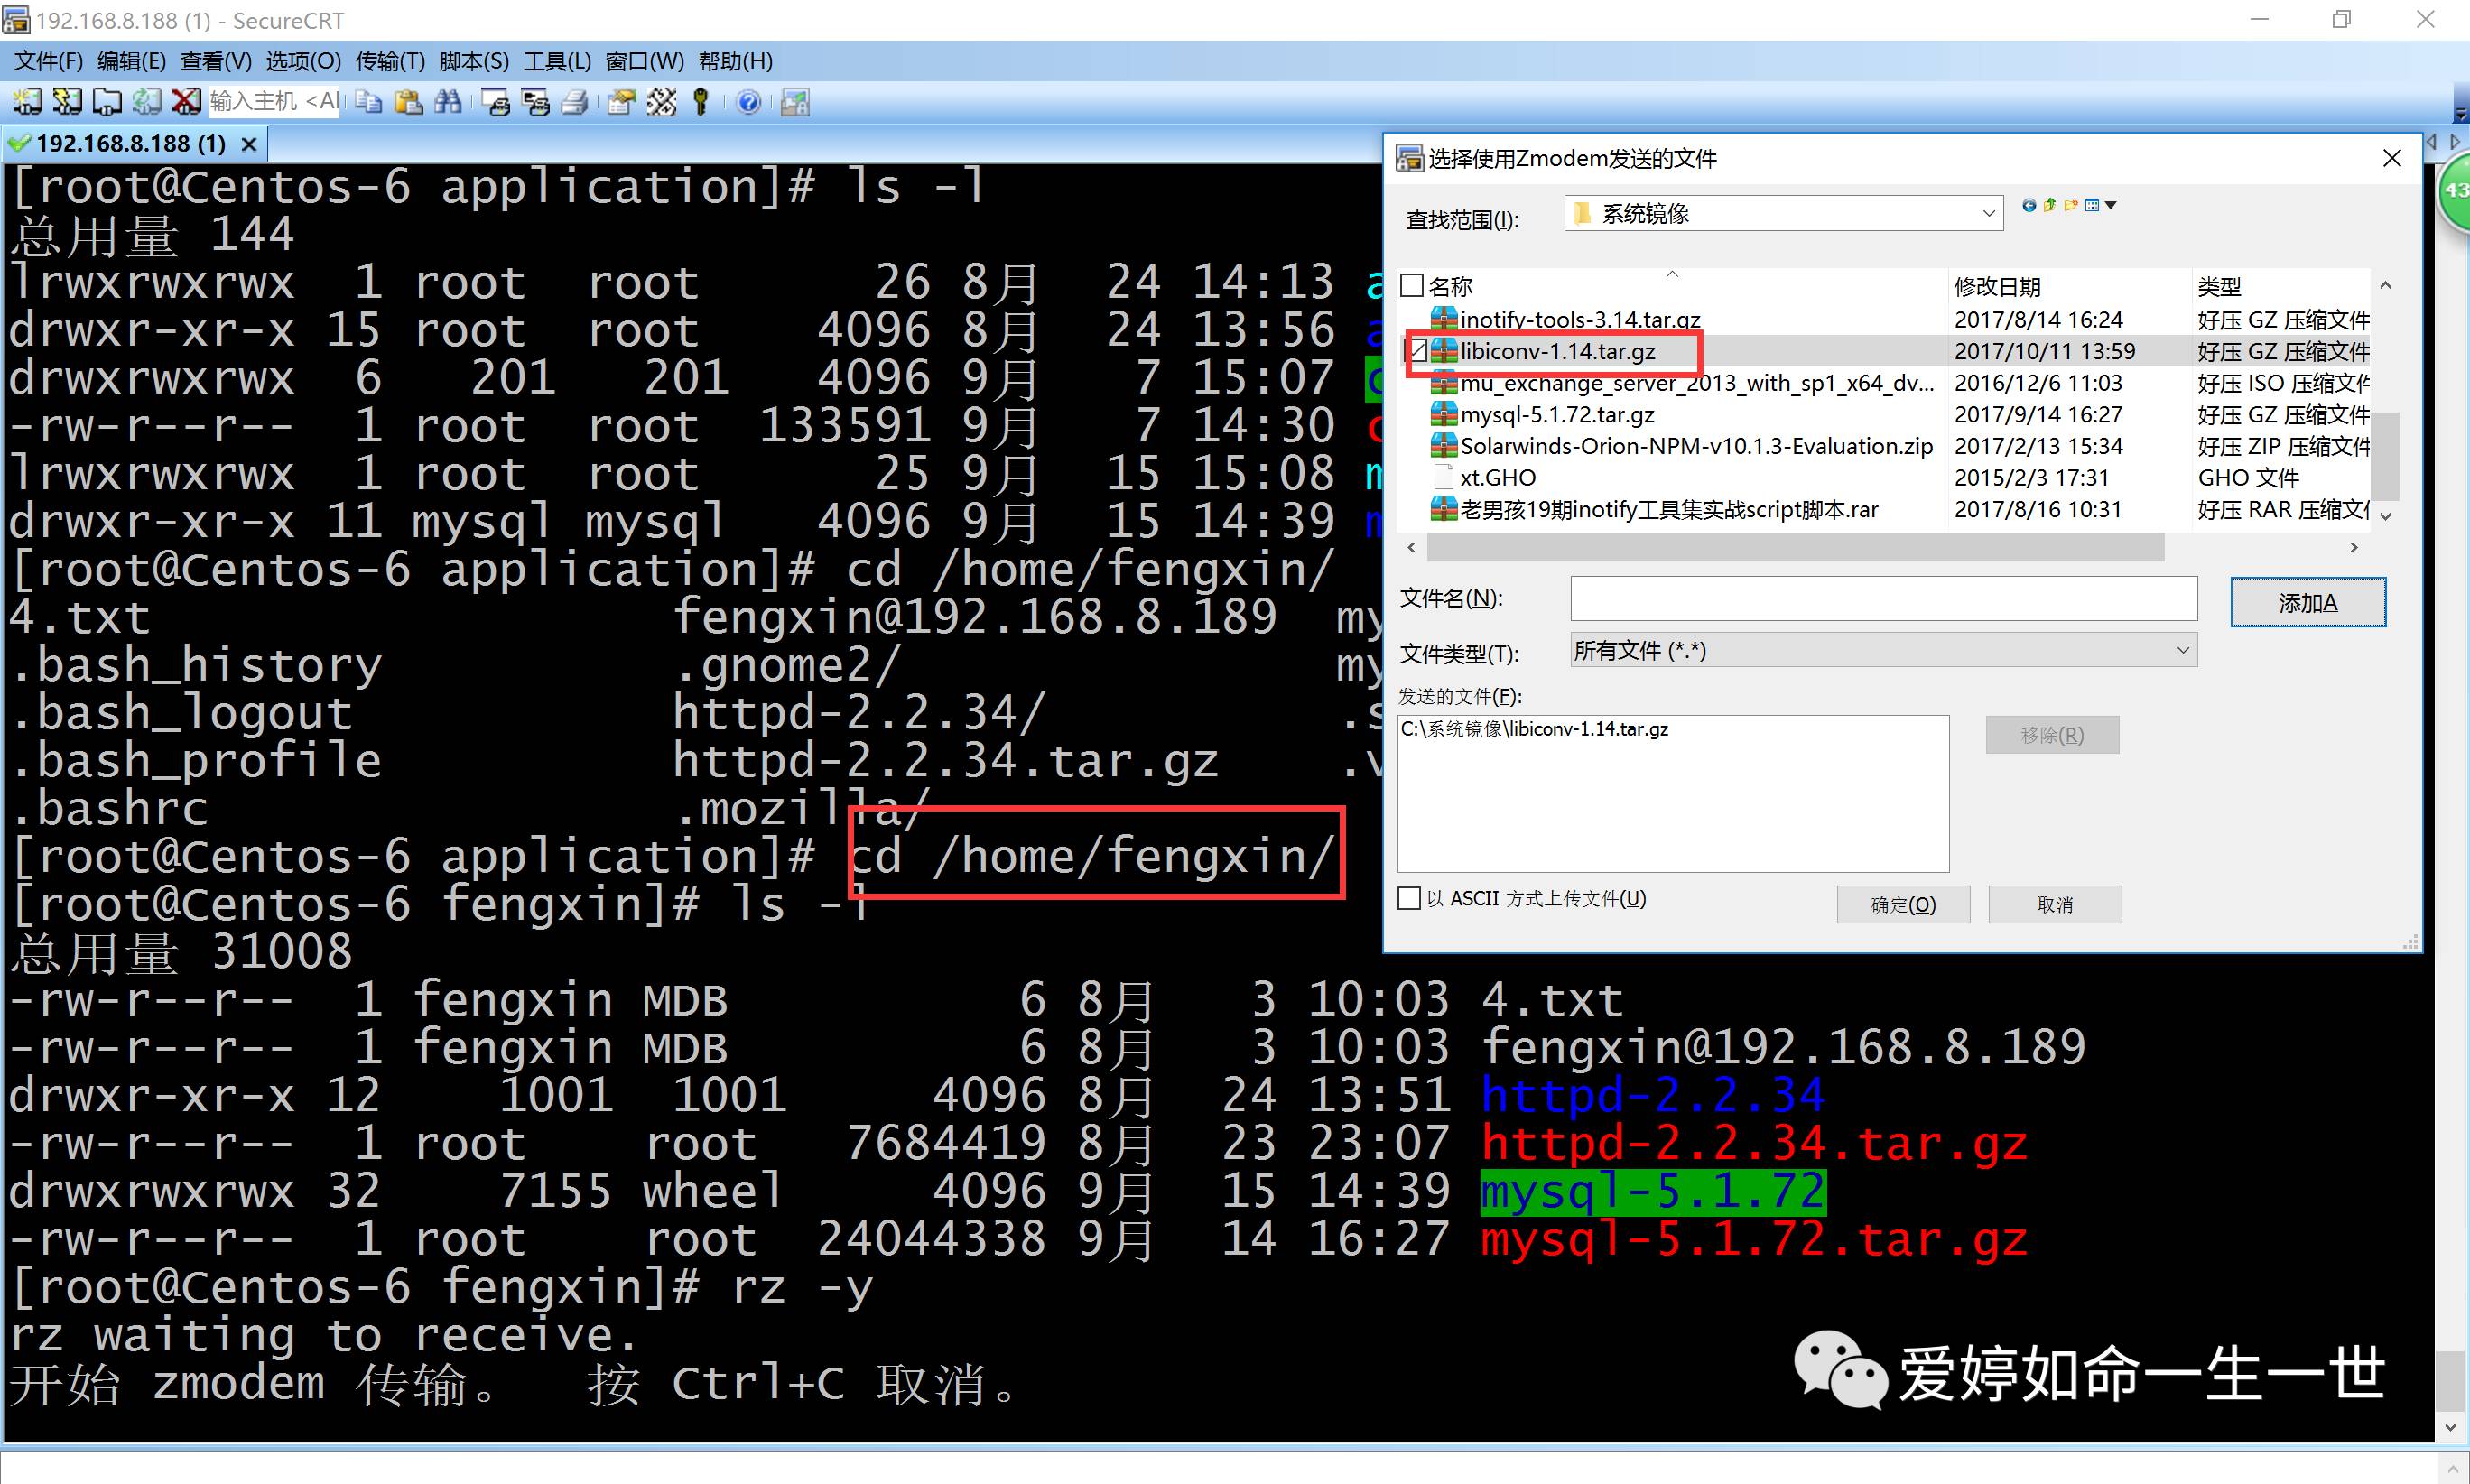
Task: Go up one folder in file dialog
Action: pyautogui.click(x=2049, y=205)
